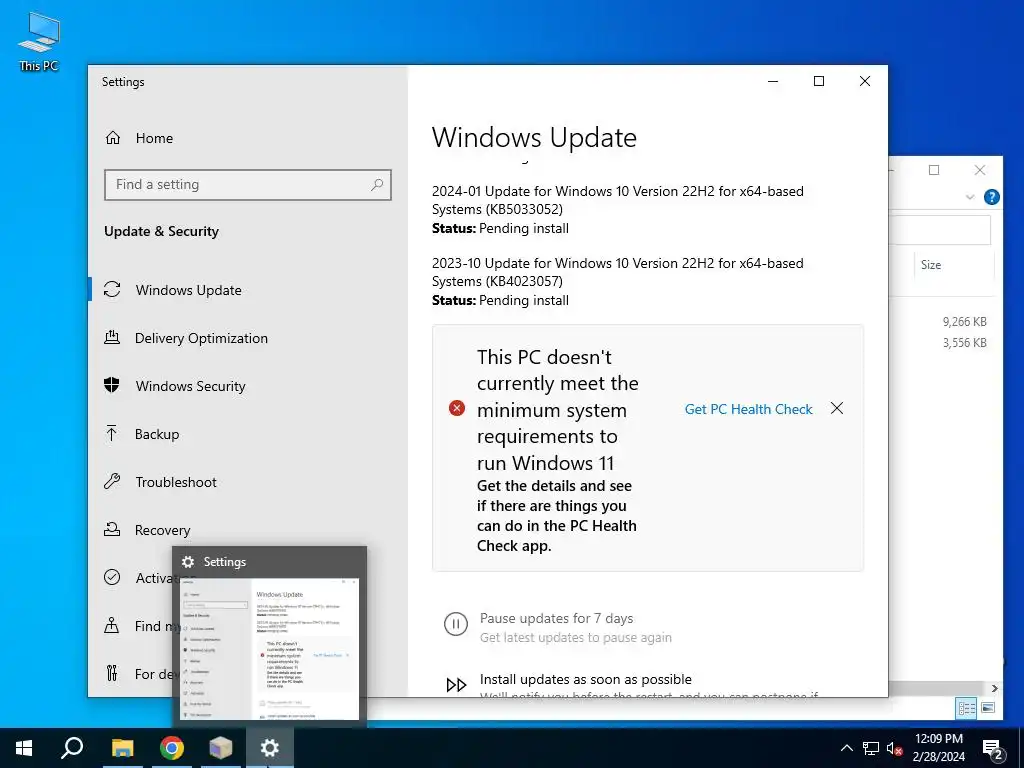
Task: Dismiss the Windows 11 requirements notice
Action: [x=837, y=408]
